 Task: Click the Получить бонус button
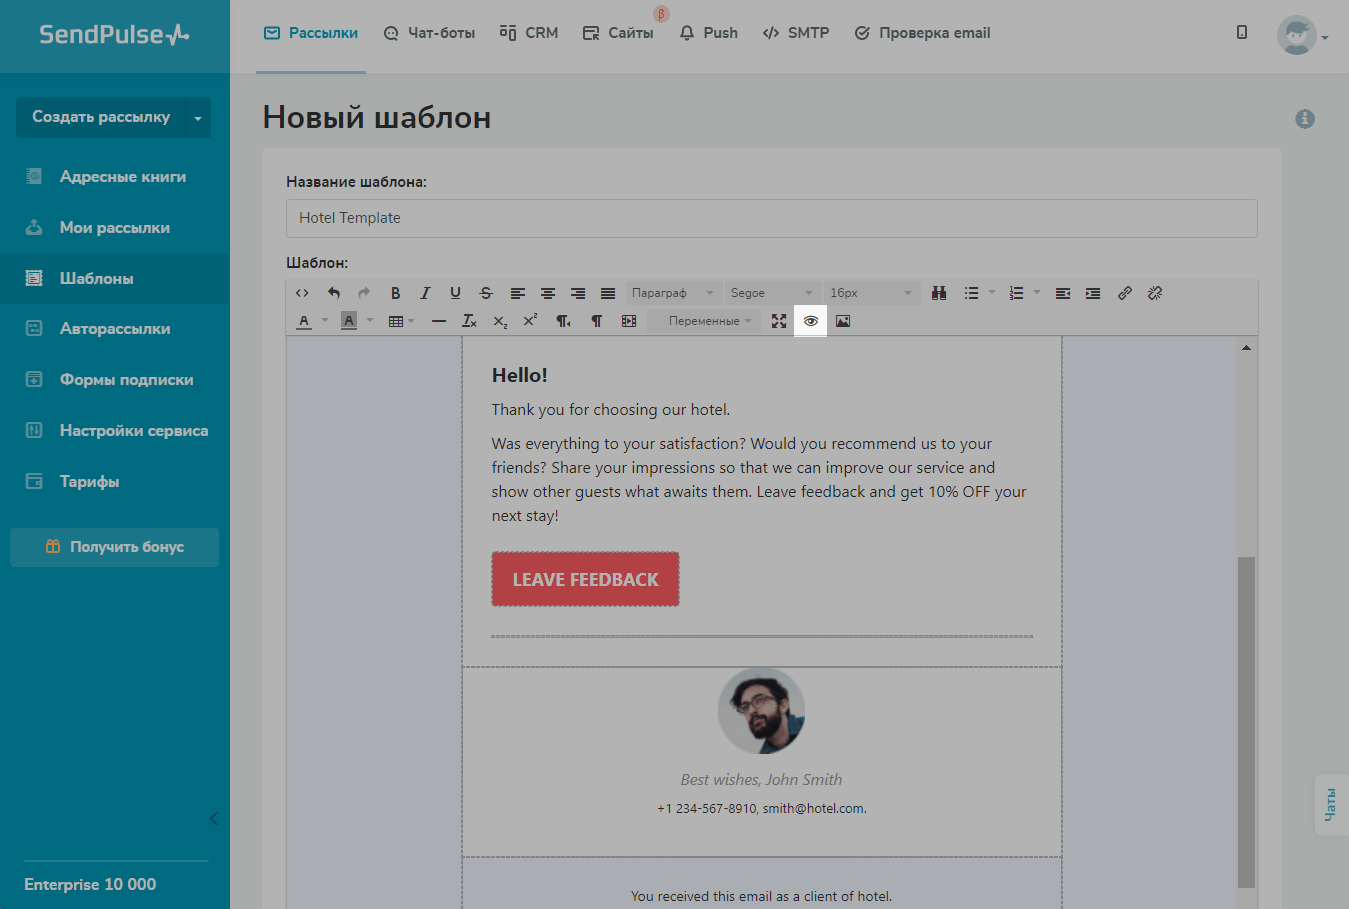pyautogui.click(x=114, y=547)
